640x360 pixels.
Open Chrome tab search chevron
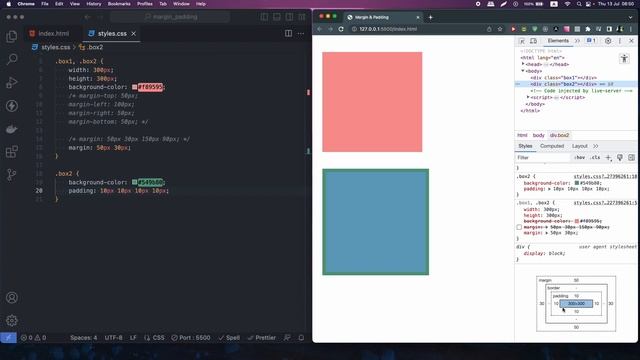click(x=631, y=17)
